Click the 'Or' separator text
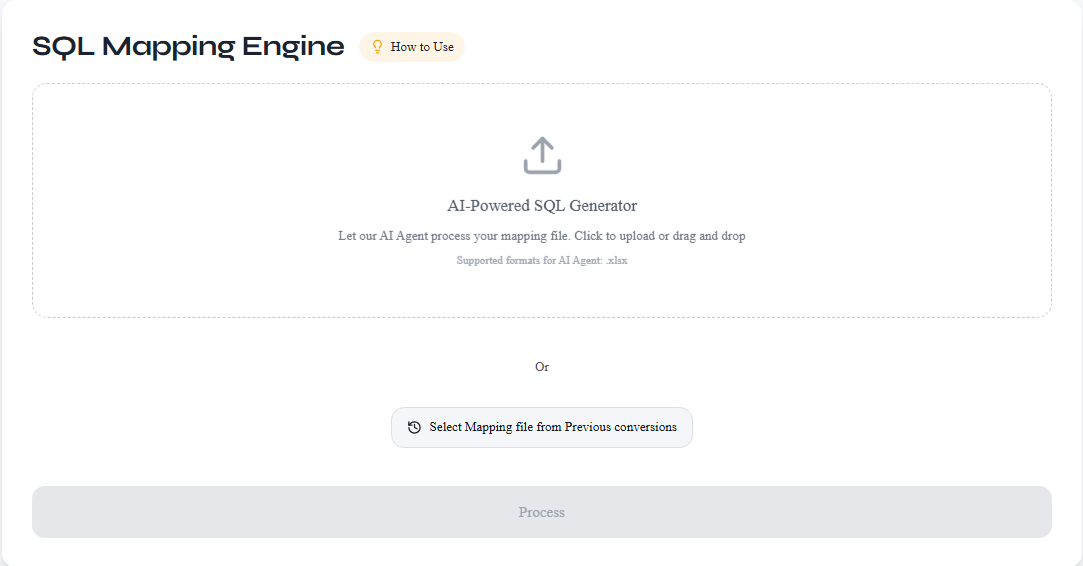This screenshot has width=1083, height=566. click(541, 367)
